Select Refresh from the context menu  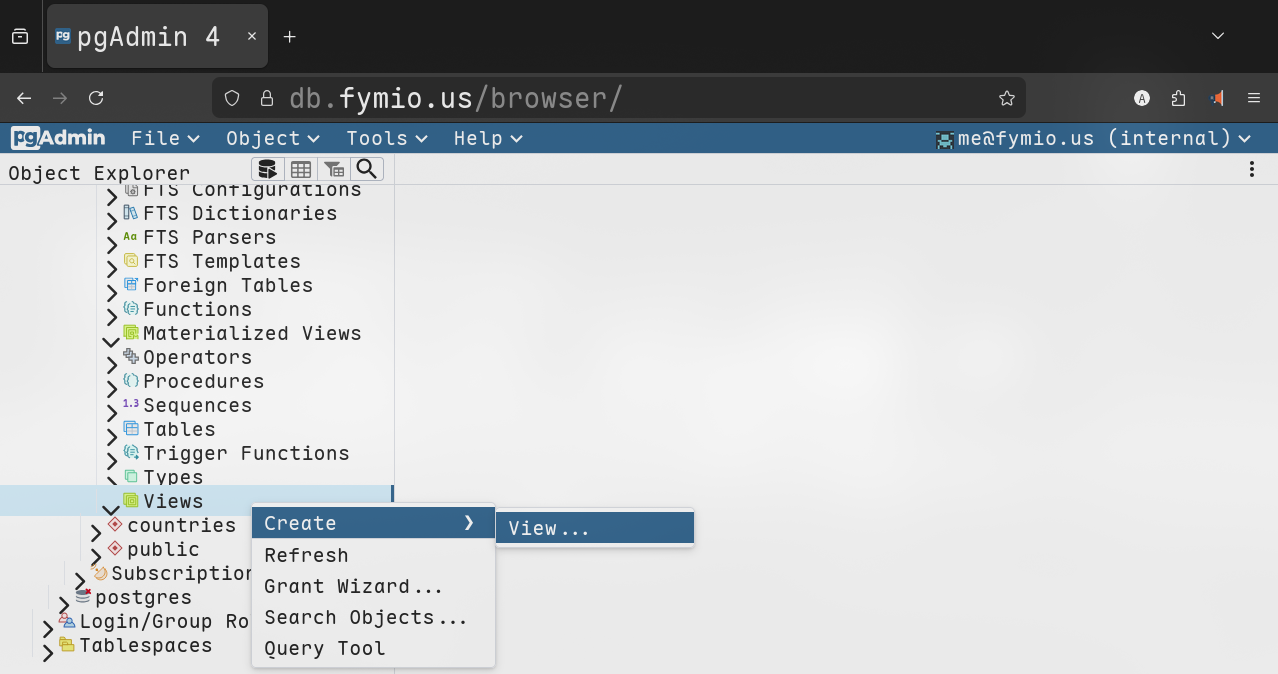click(x=306, y=555)
